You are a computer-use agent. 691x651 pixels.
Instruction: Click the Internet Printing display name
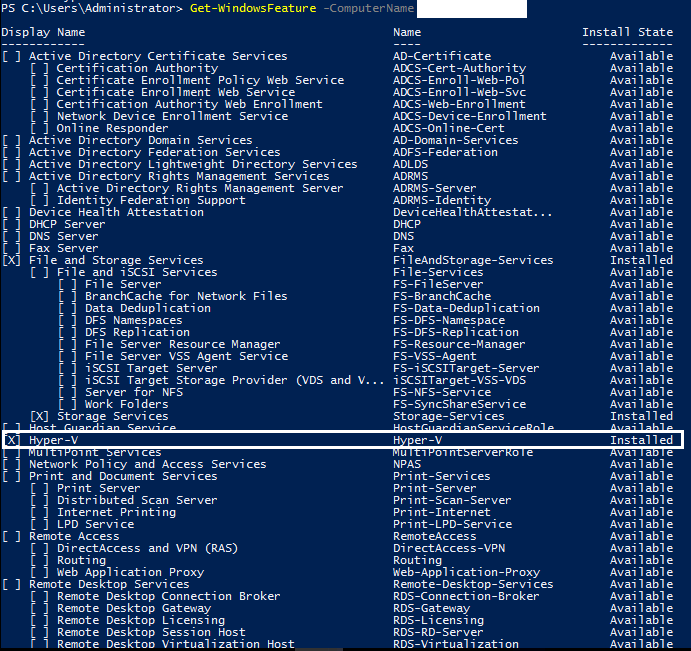click(x=116, y=512)
